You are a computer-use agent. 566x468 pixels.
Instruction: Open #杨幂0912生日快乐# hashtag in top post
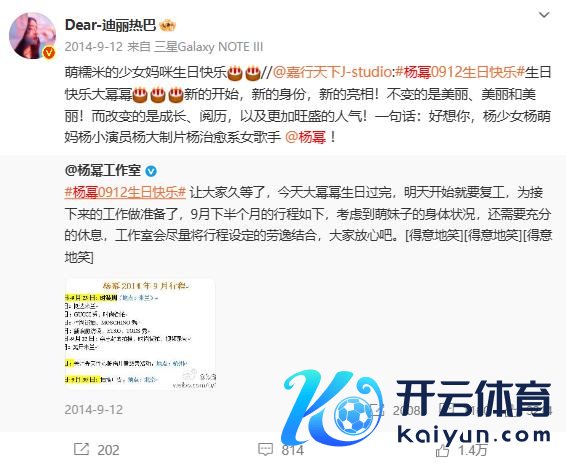[459, 72]
